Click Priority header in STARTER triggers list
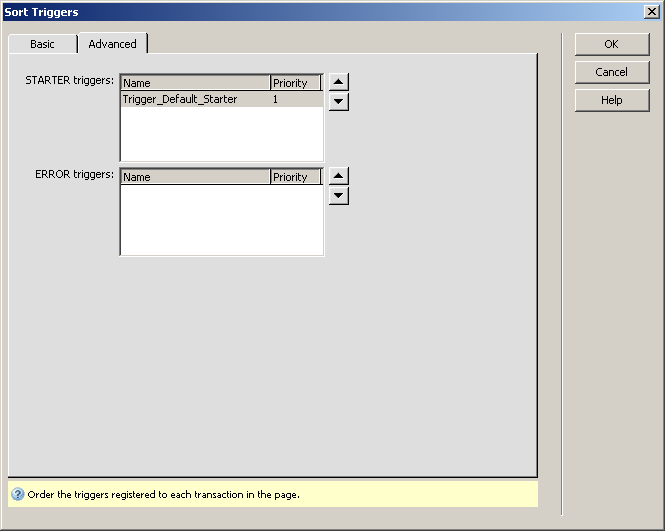This screenshot has width=665, height=531. click(296, 83)
